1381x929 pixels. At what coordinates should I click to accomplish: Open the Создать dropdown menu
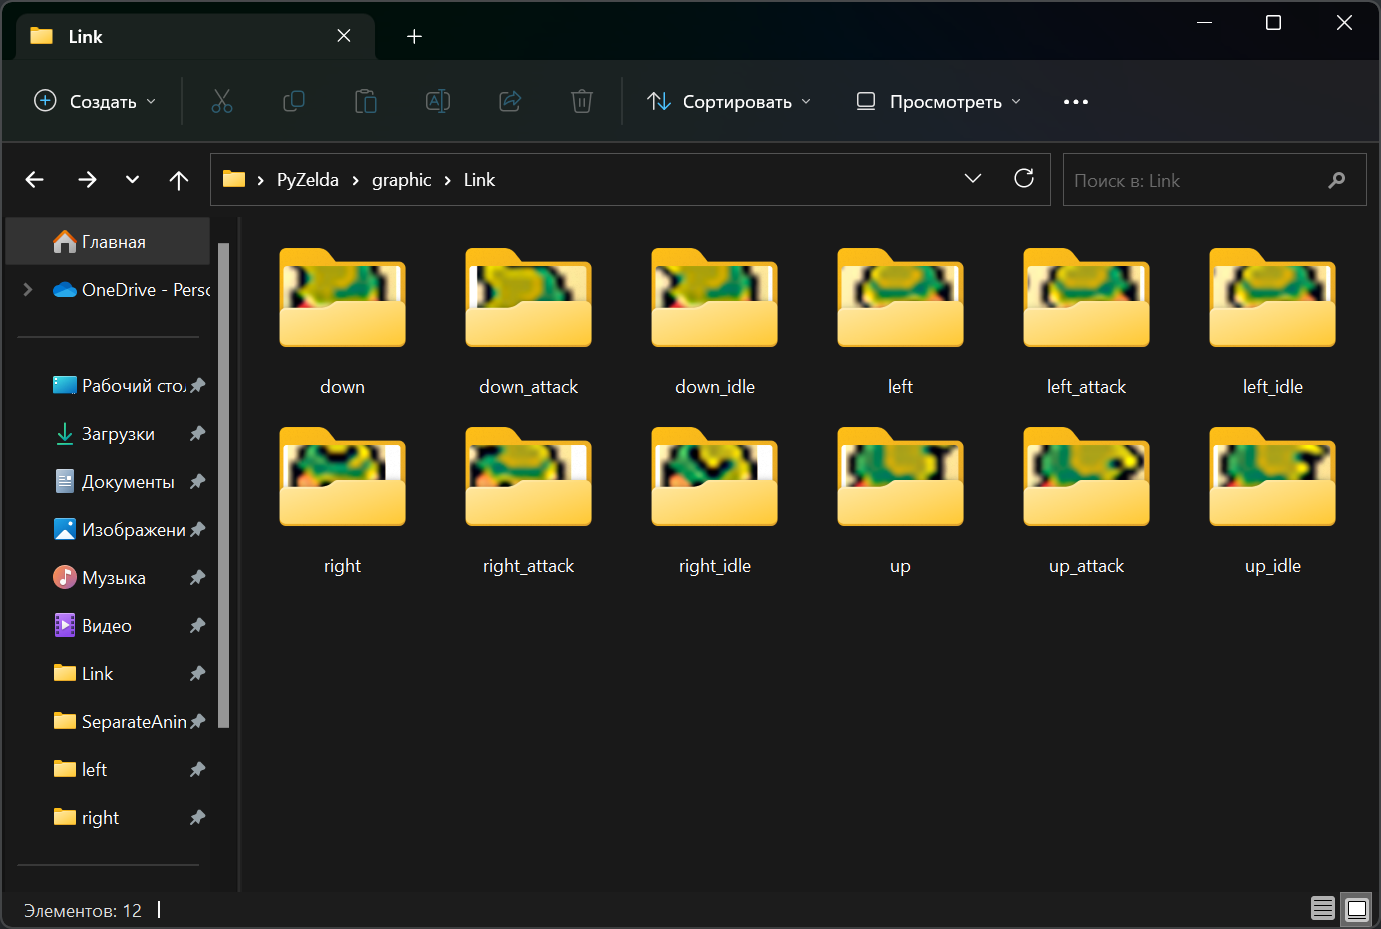95,101
